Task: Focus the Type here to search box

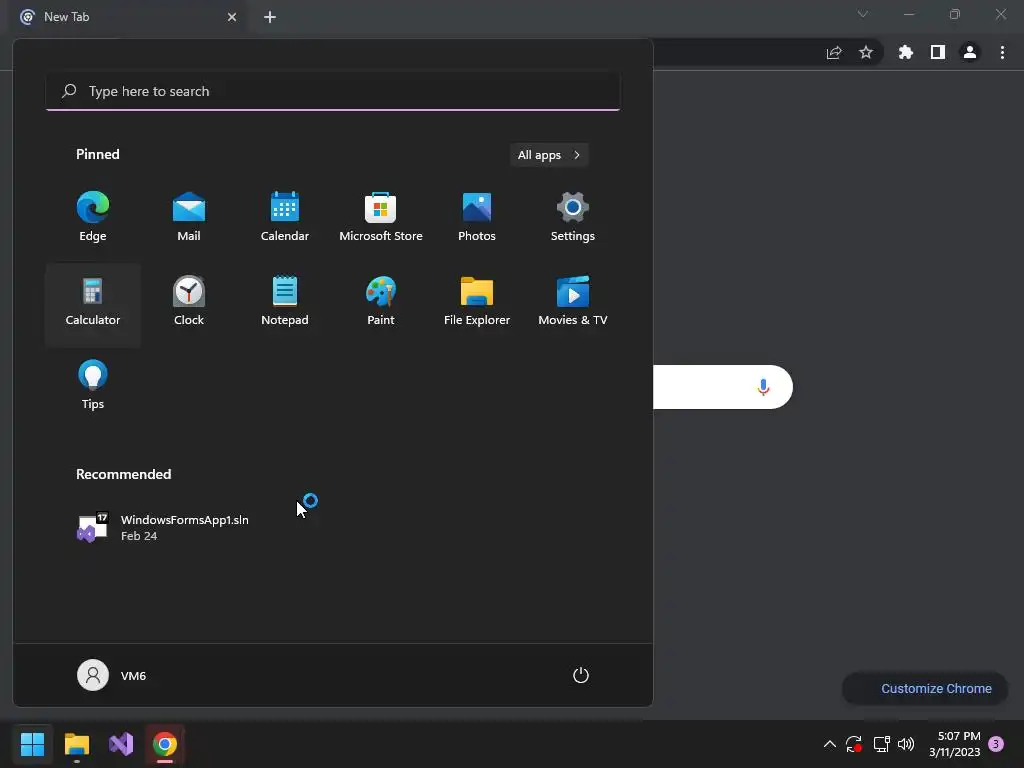Action: tap(333, 91)
